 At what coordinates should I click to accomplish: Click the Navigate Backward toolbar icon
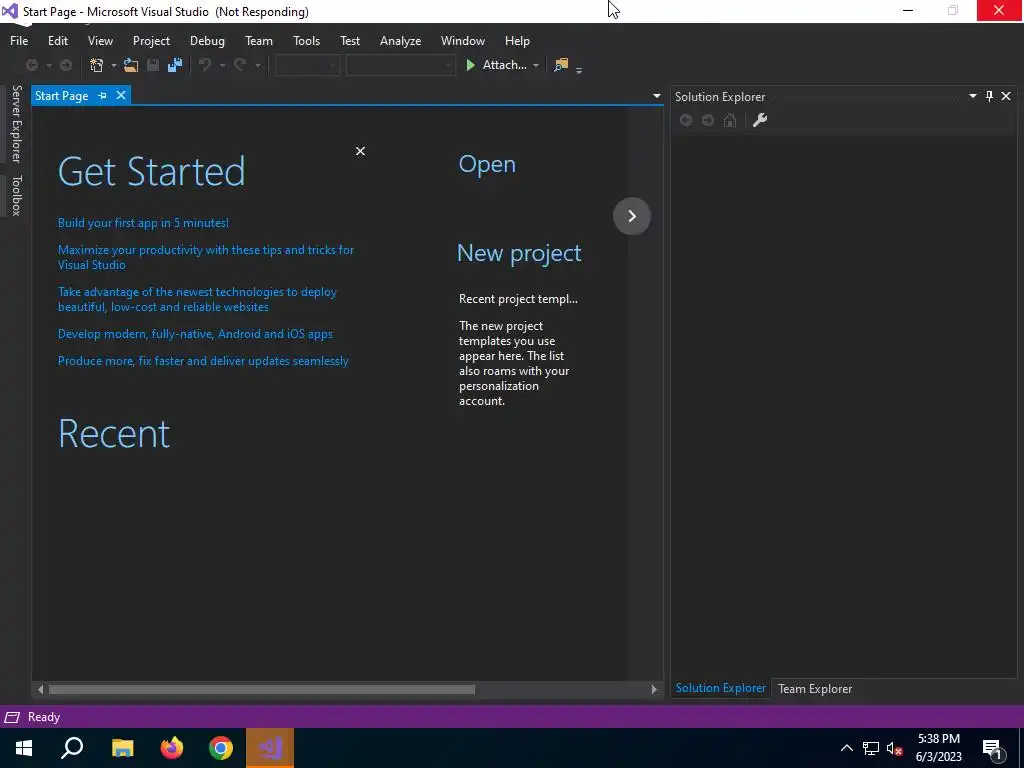point(31,65)
